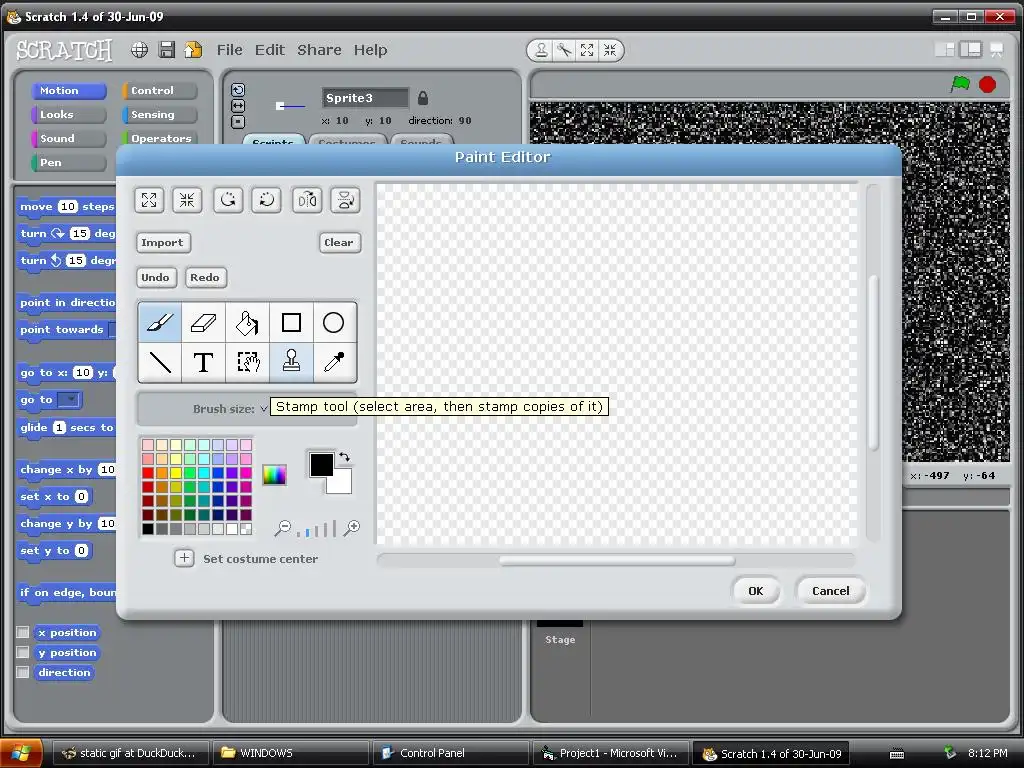The width and height of the screenshot is (1024, 768).
Task: Rotate image clockwise in Paint Editor
Action: 267,200
